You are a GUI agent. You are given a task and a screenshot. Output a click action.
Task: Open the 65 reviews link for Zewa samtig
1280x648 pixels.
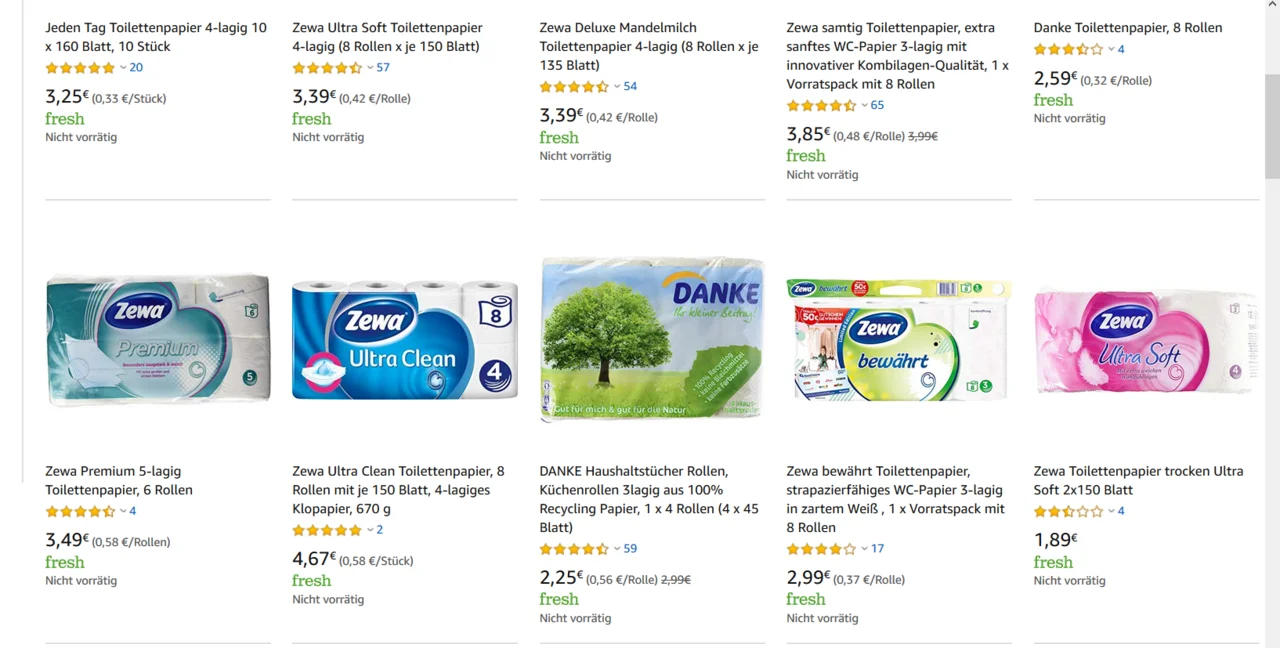pos(877,105)
